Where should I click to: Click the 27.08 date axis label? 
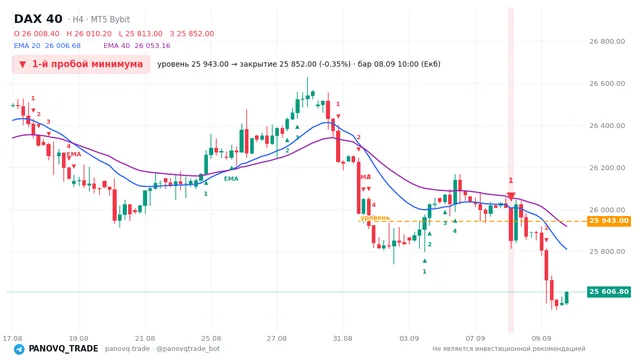[277, 338]
